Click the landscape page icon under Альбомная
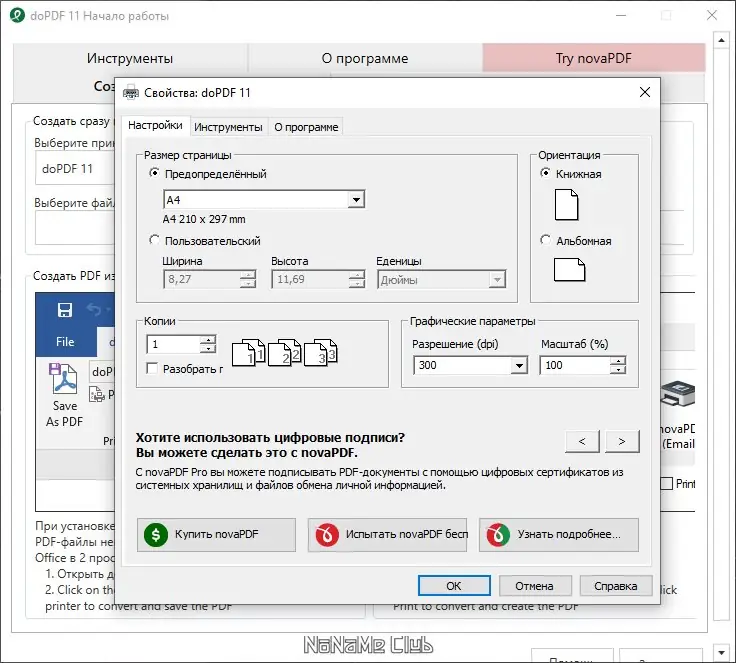Screen dimensions: 736x663 569,270
